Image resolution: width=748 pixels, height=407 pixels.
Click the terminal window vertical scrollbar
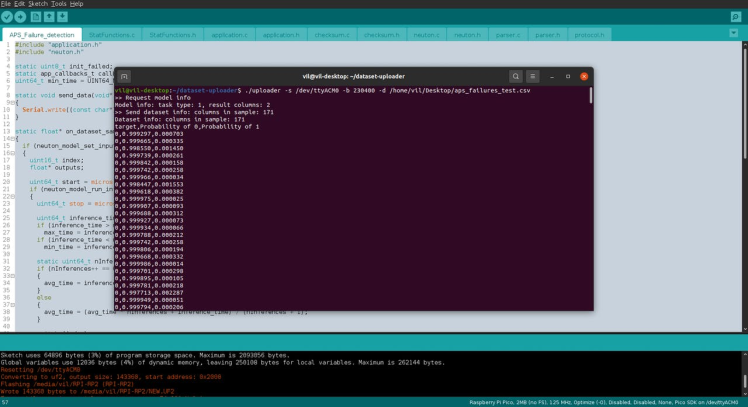(589, 96)
